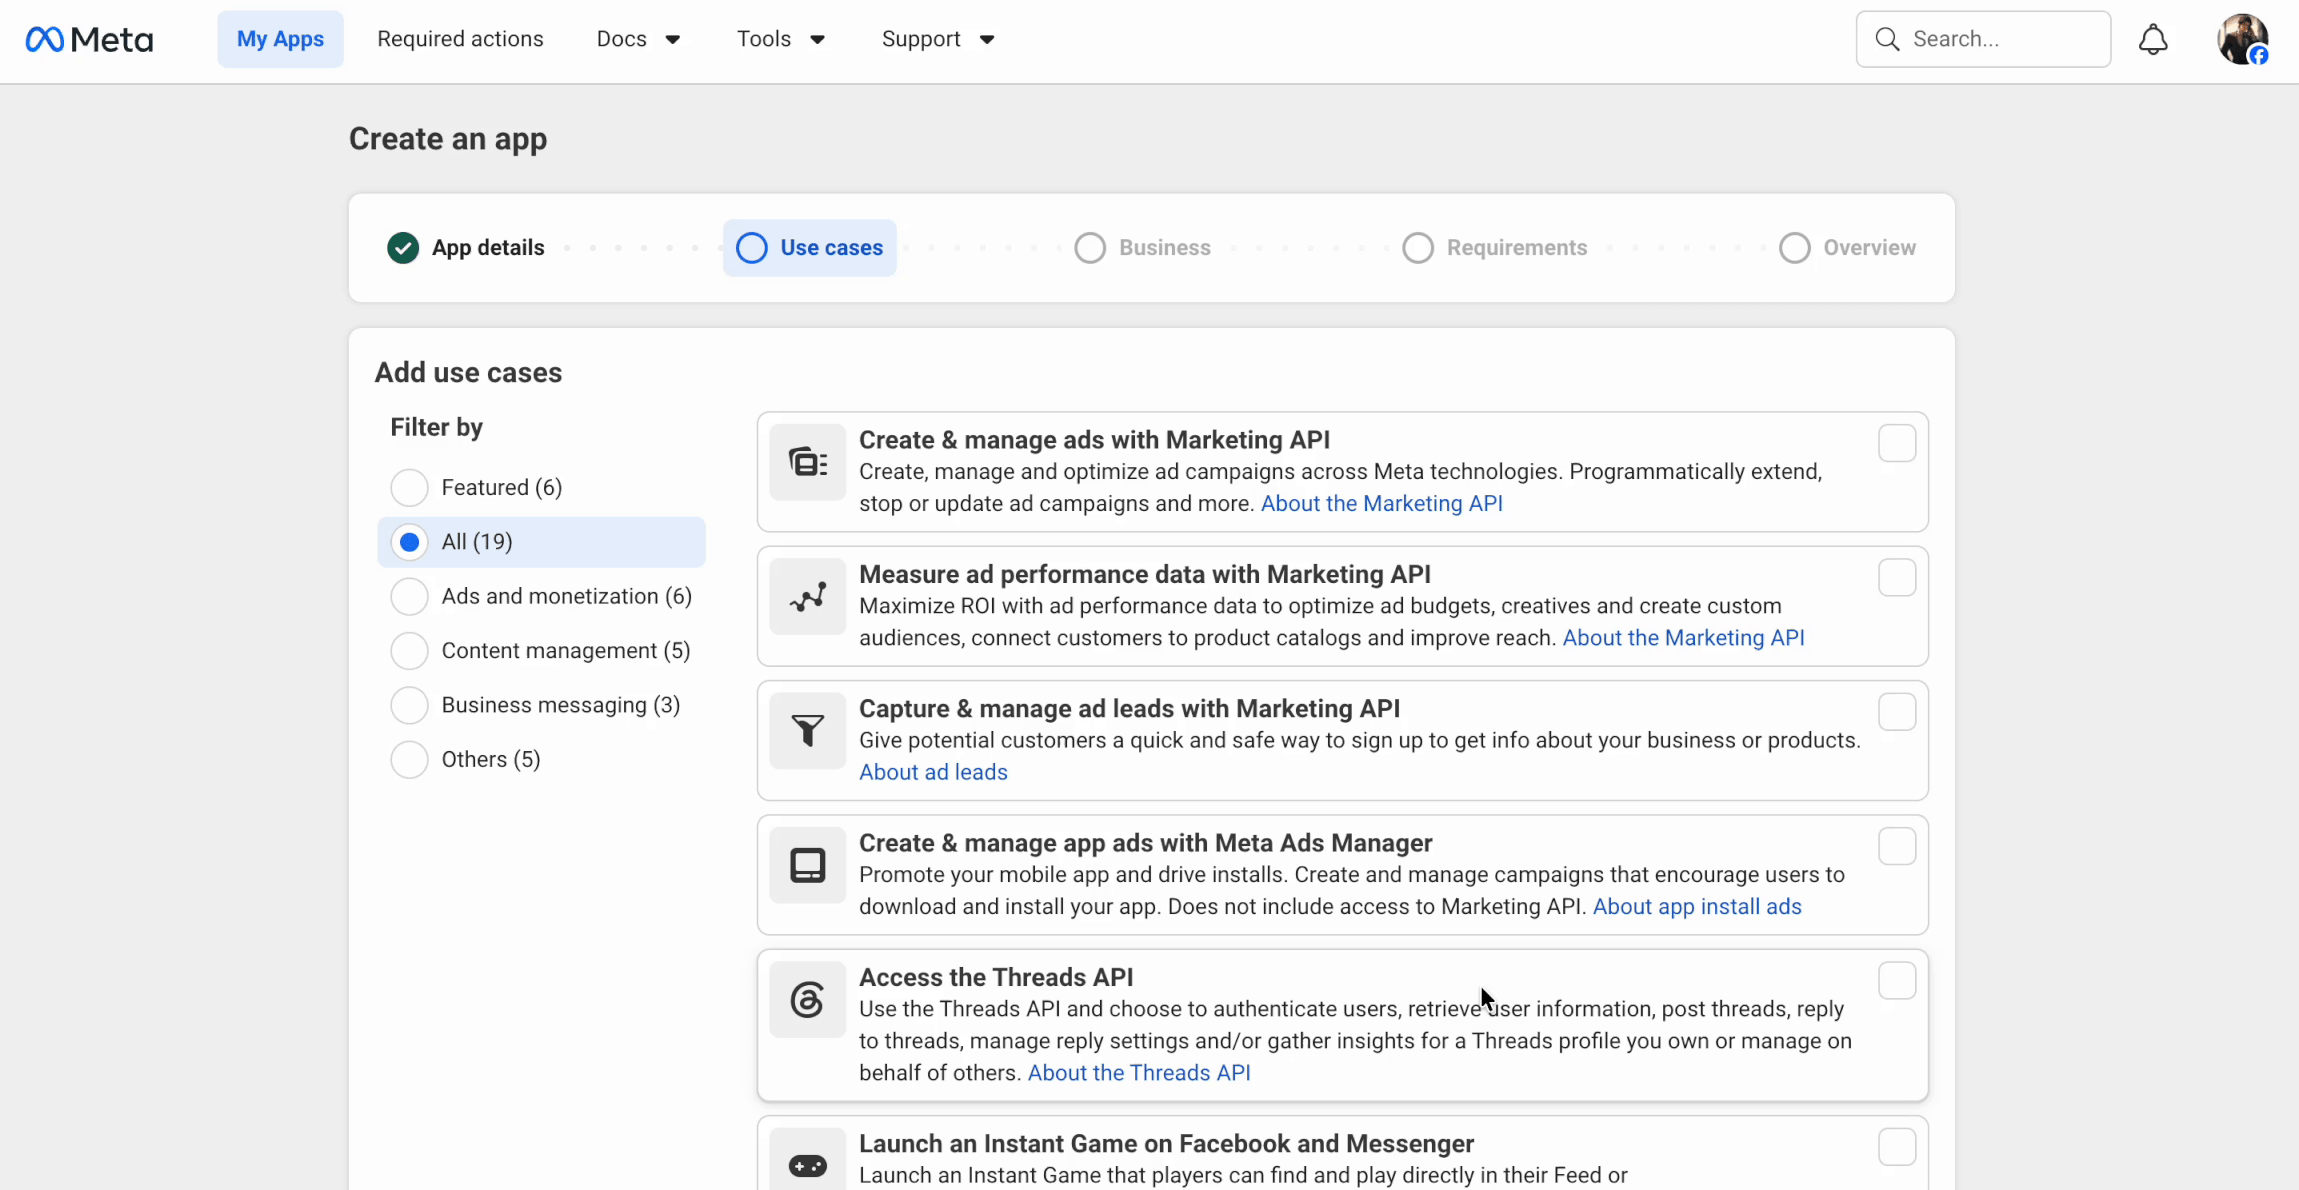Check Create & manage app ads use case
Viewport: 2299px width, 1190px height.
[x=1897, y=846]
